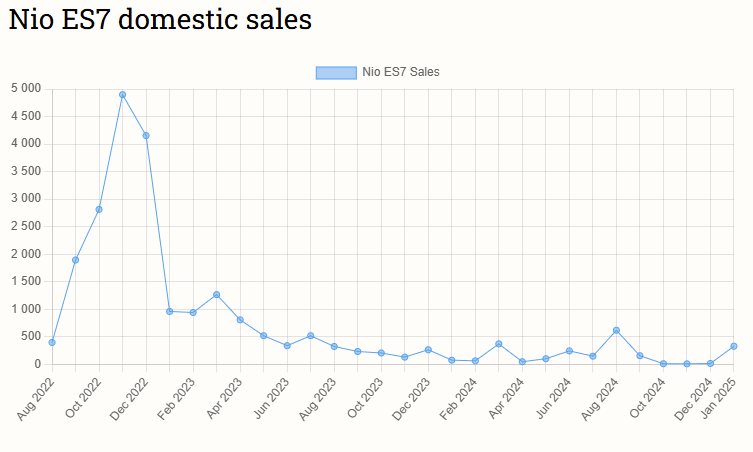Select the Aug 2022 data point
This screenshot has width=753, height=452.
(52, 342)
